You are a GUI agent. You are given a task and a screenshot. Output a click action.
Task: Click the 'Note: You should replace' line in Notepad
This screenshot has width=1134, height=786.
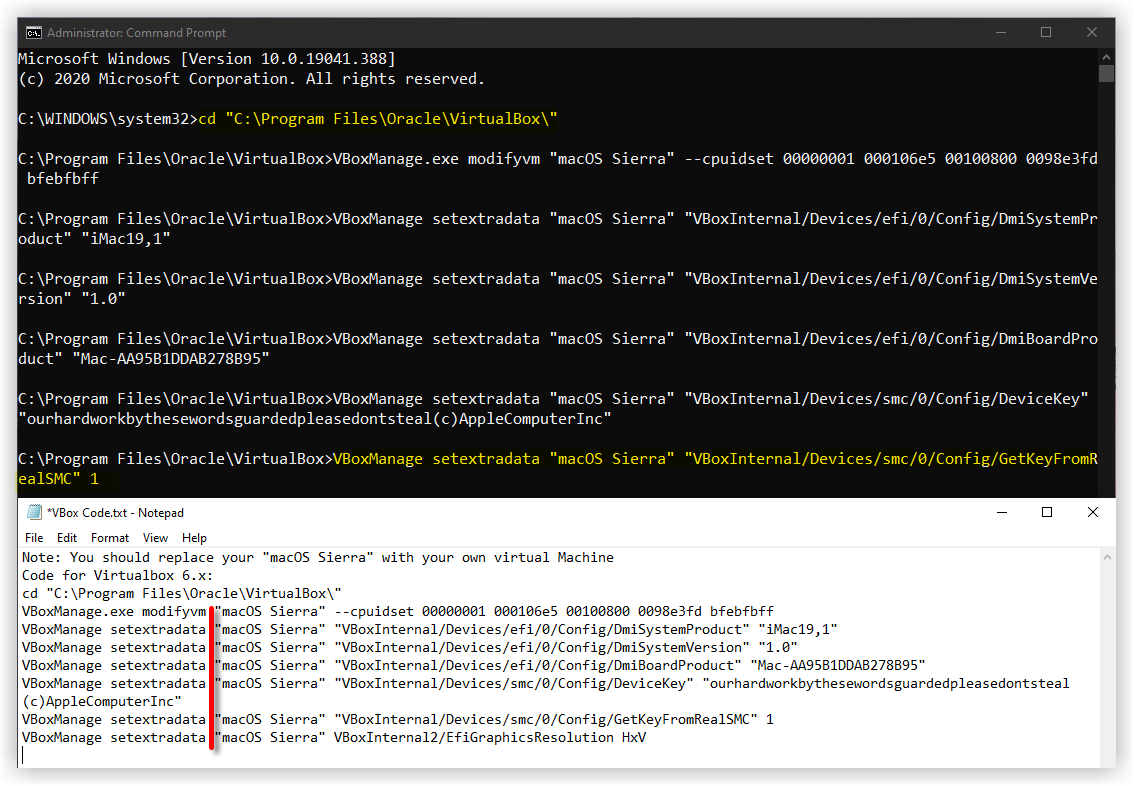pos(317,558)
